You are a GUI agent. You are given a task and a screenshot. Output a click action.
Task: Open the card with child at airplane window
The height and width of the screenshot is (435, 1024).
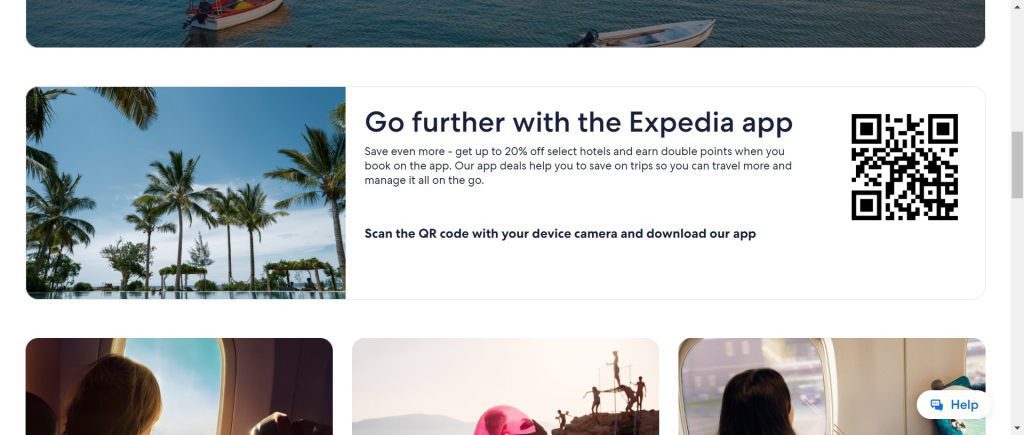pyautogui.click(x=179, y=387)
